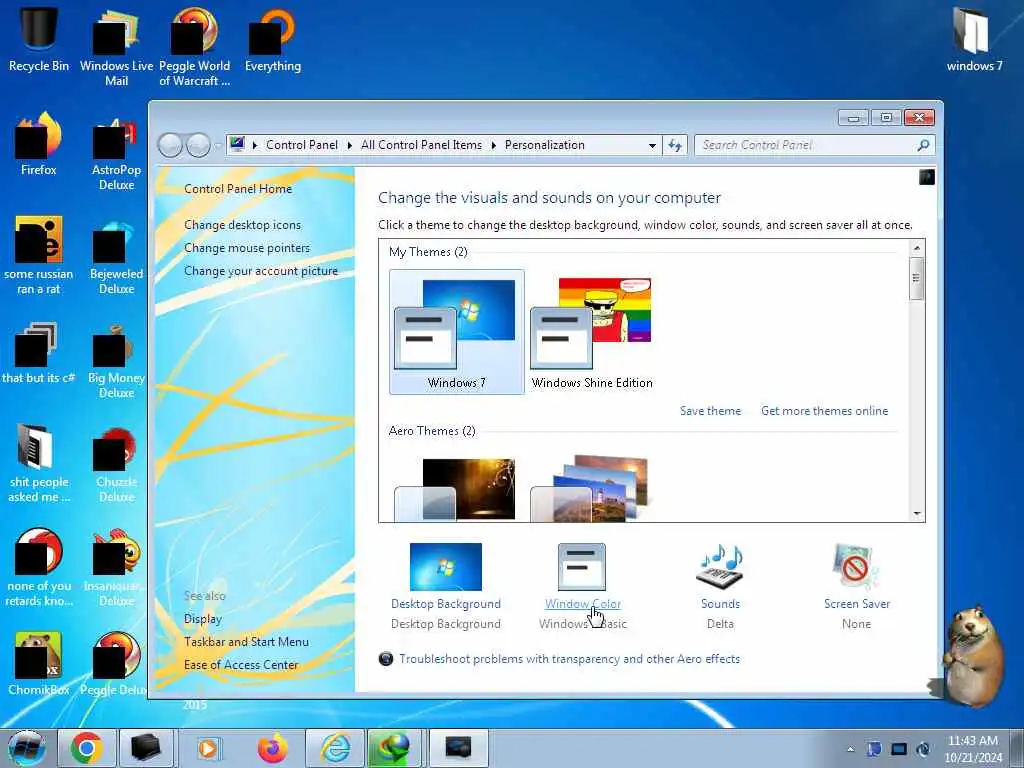Click Change your account picture link
The image size is (1024, 768).
coord(261,271)
